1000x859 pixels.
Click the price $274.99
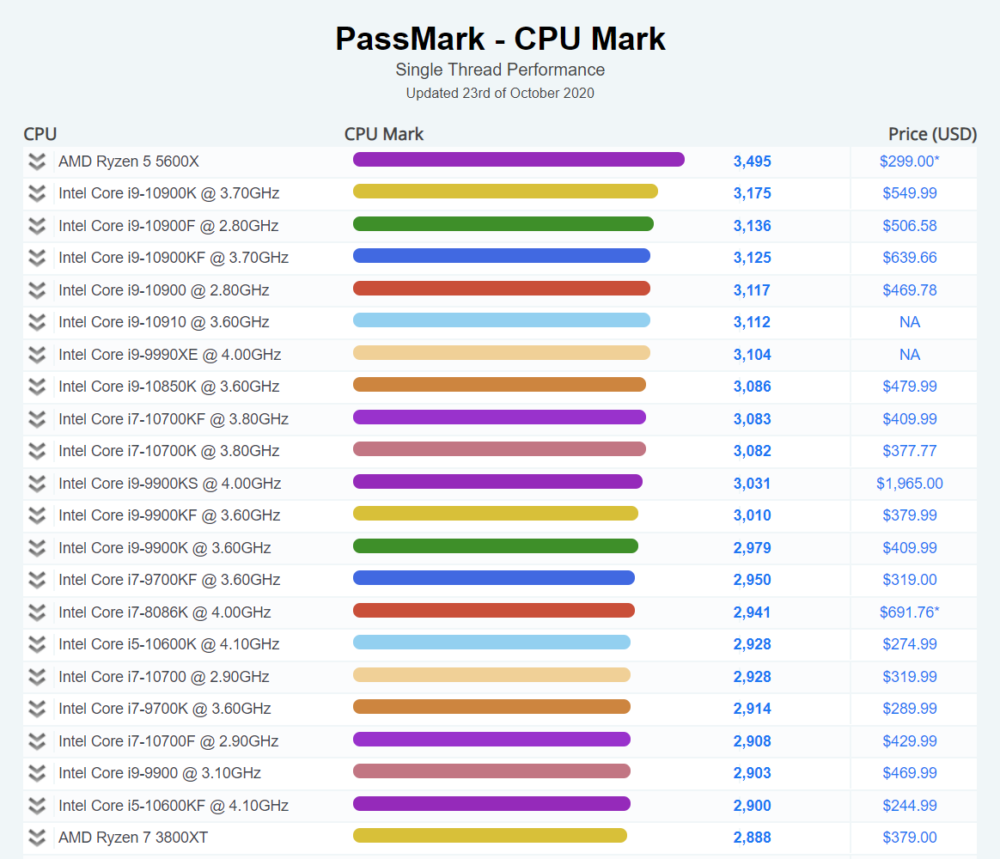click(x=909, y=644)
